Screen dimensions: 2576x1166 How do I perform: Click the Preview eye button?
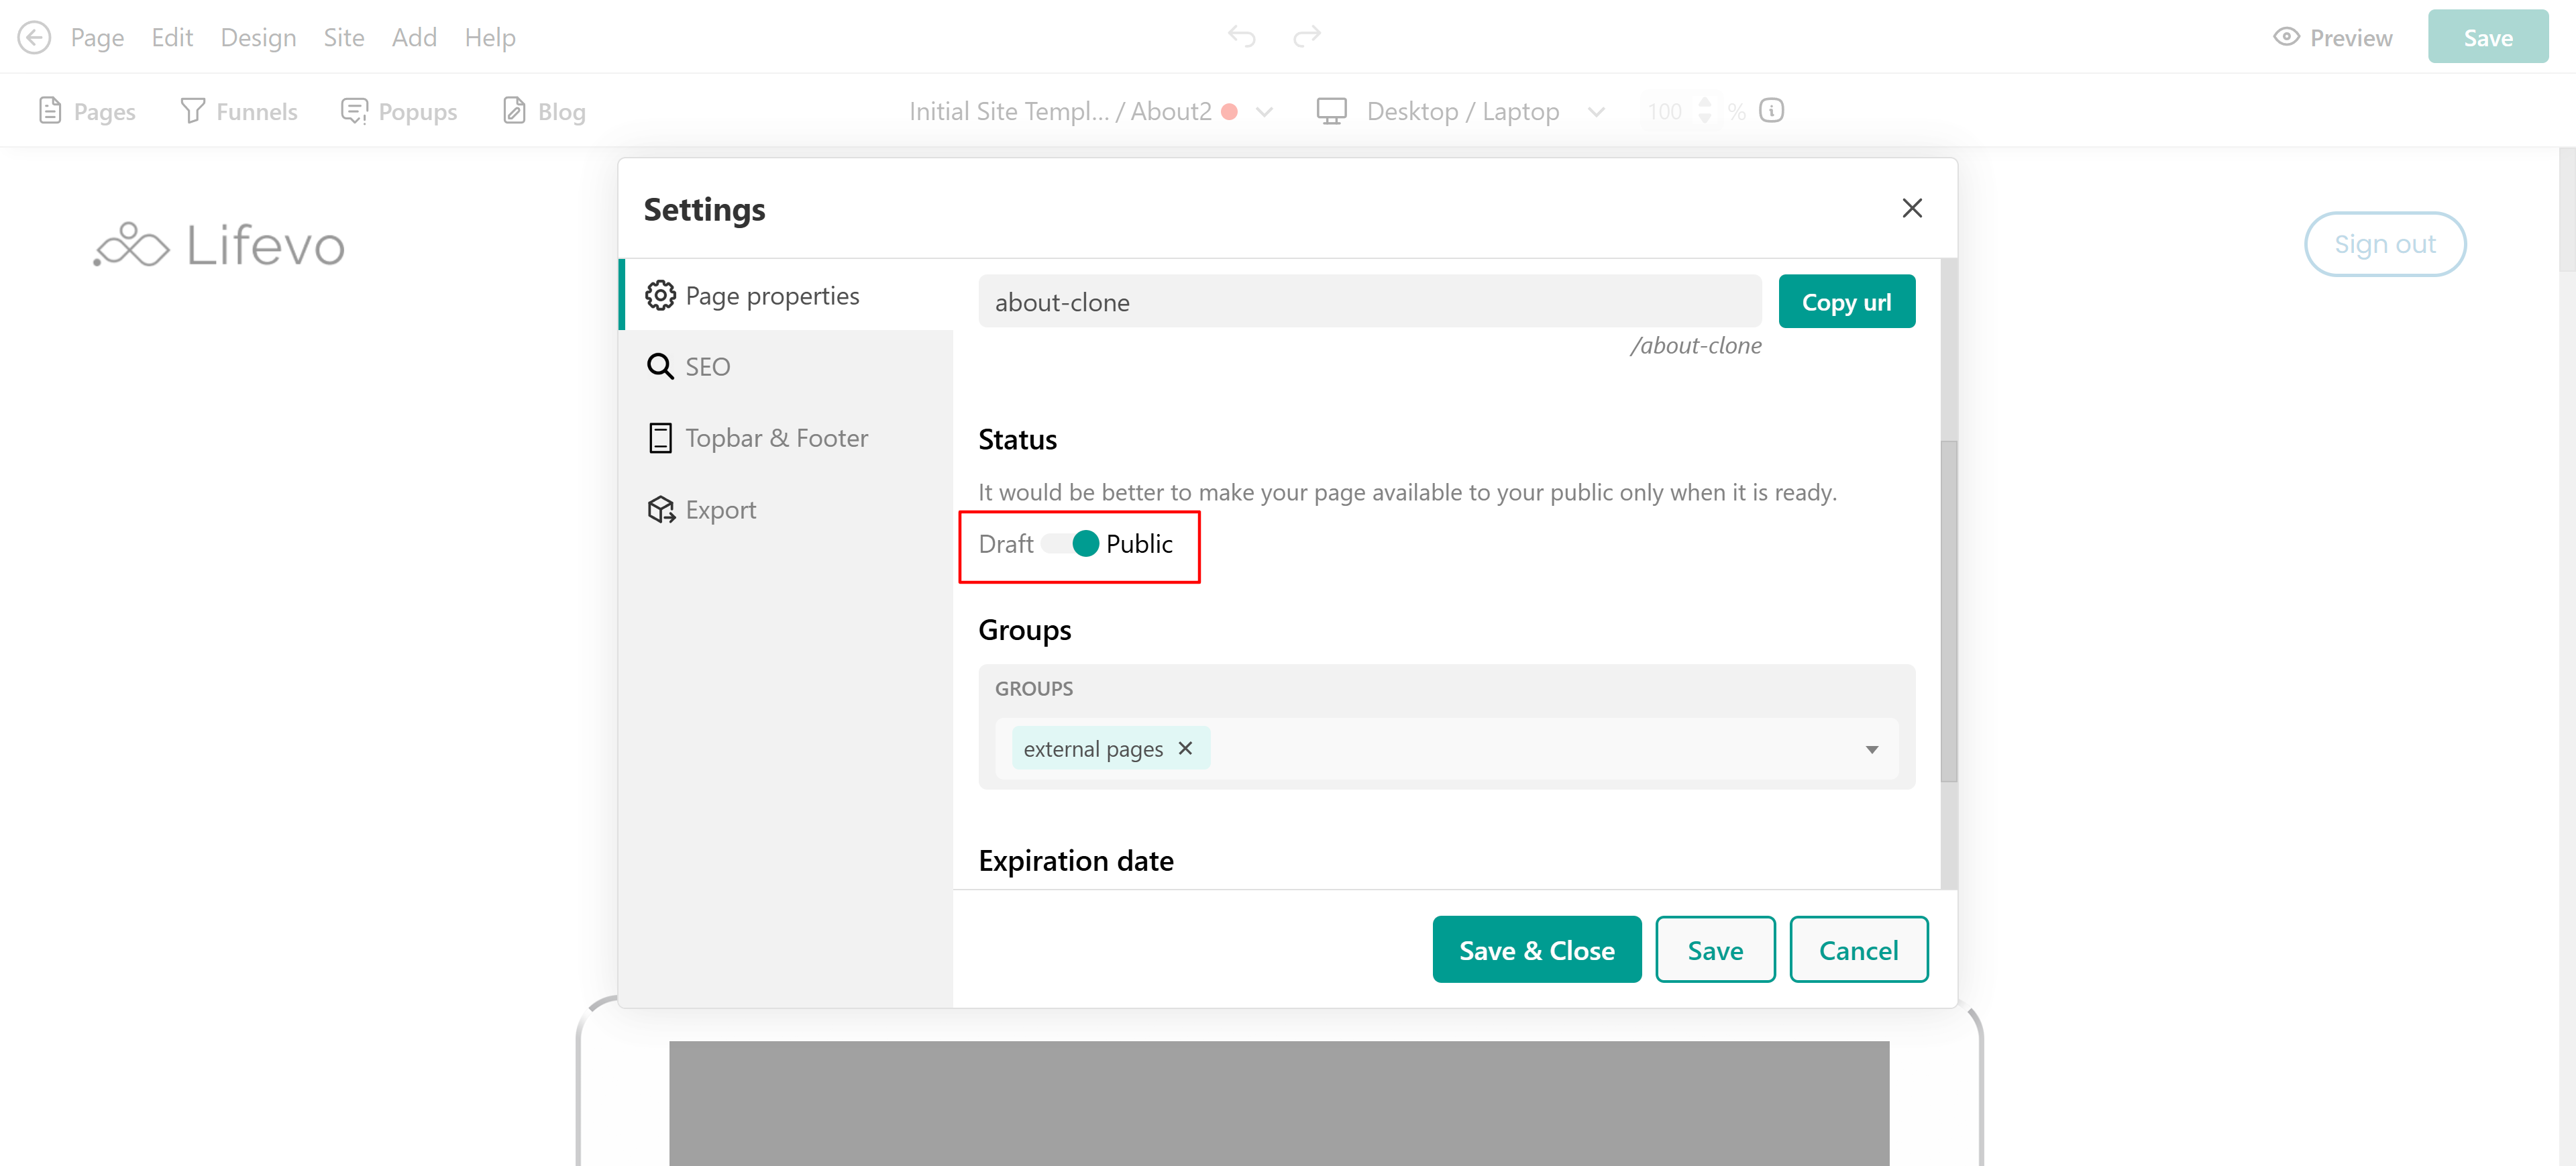[2332, 37]
